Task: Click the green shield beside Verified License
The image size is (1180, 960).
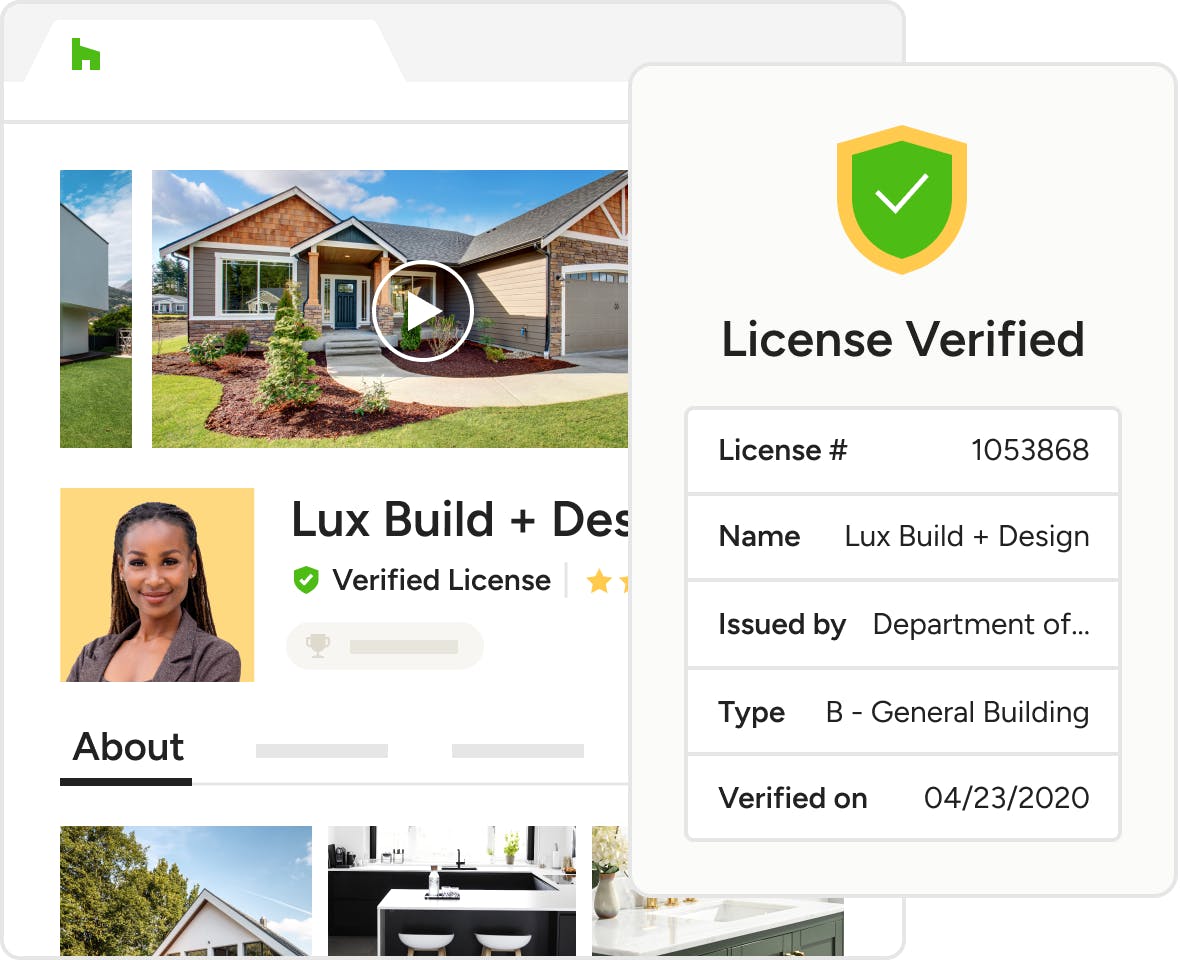Action: [306, 580]
